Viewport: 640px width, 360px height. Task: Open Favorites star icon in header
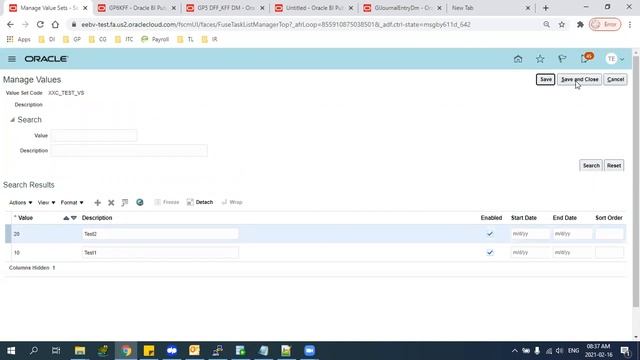coord(540,59)
